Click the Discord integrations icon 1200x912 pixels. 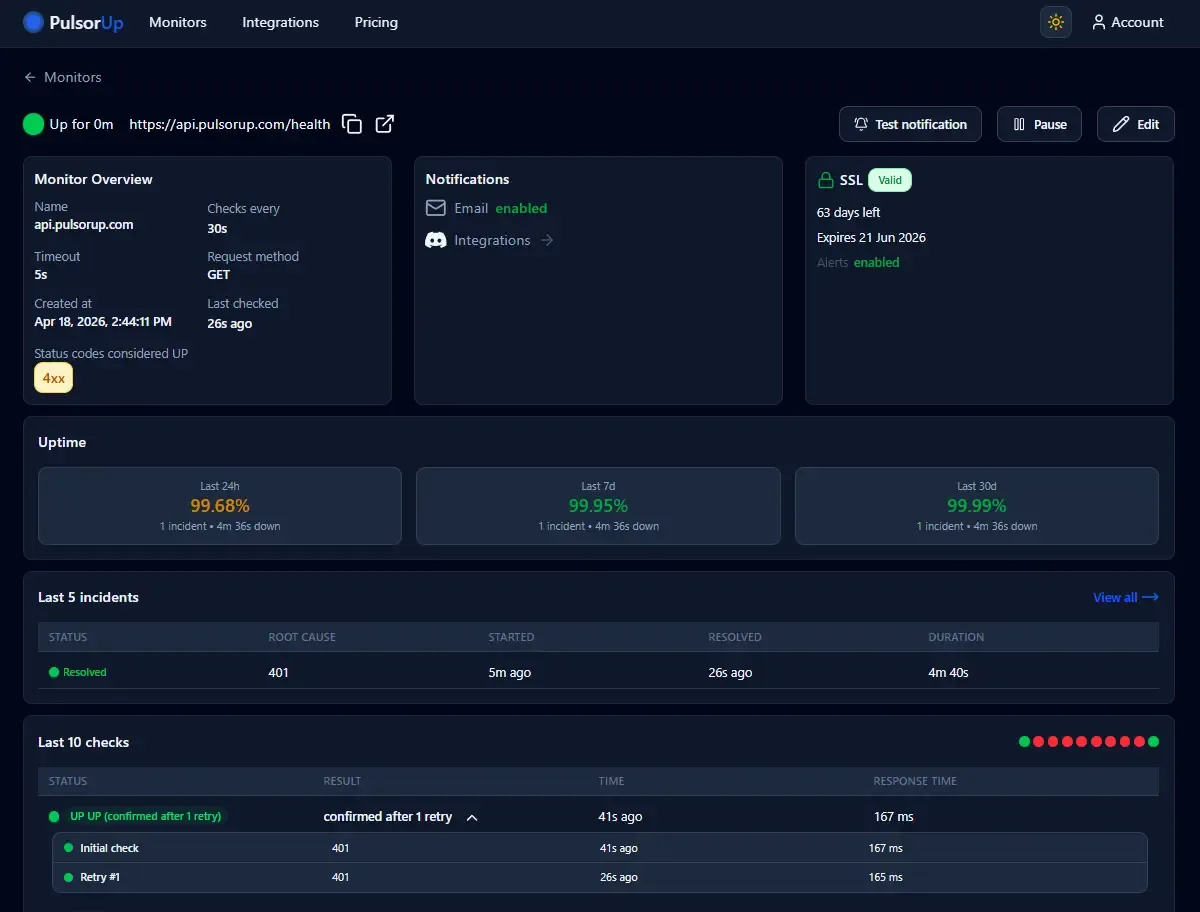436,240
